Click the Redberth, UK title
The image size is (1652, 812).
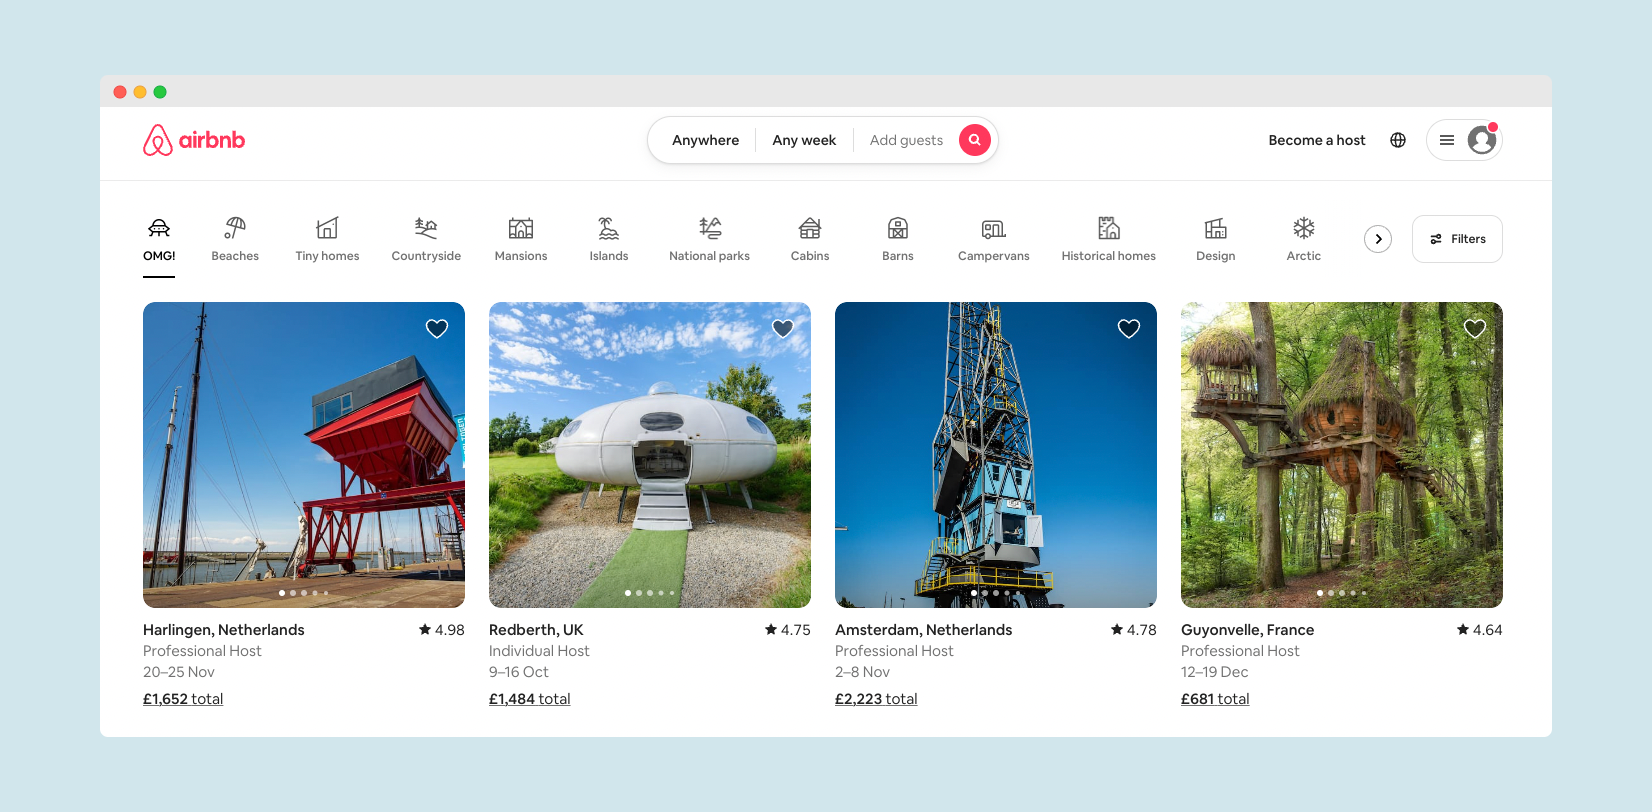[x=536, y=630]
